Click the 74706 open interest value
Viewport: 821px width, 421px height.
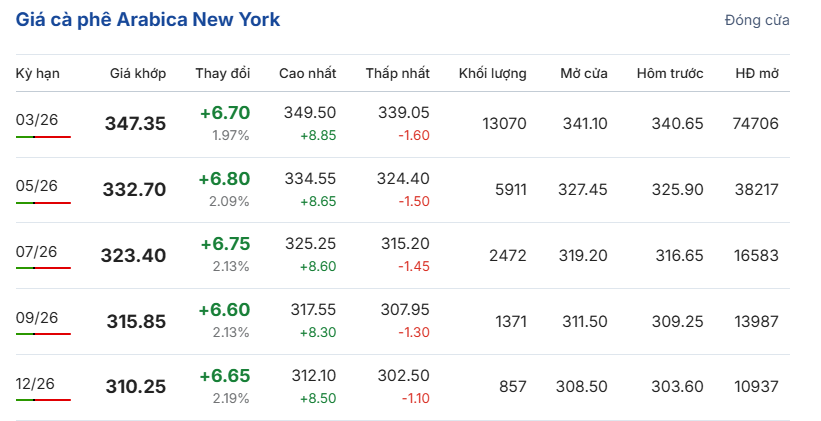pyautogui.click(x=755, y=124)
